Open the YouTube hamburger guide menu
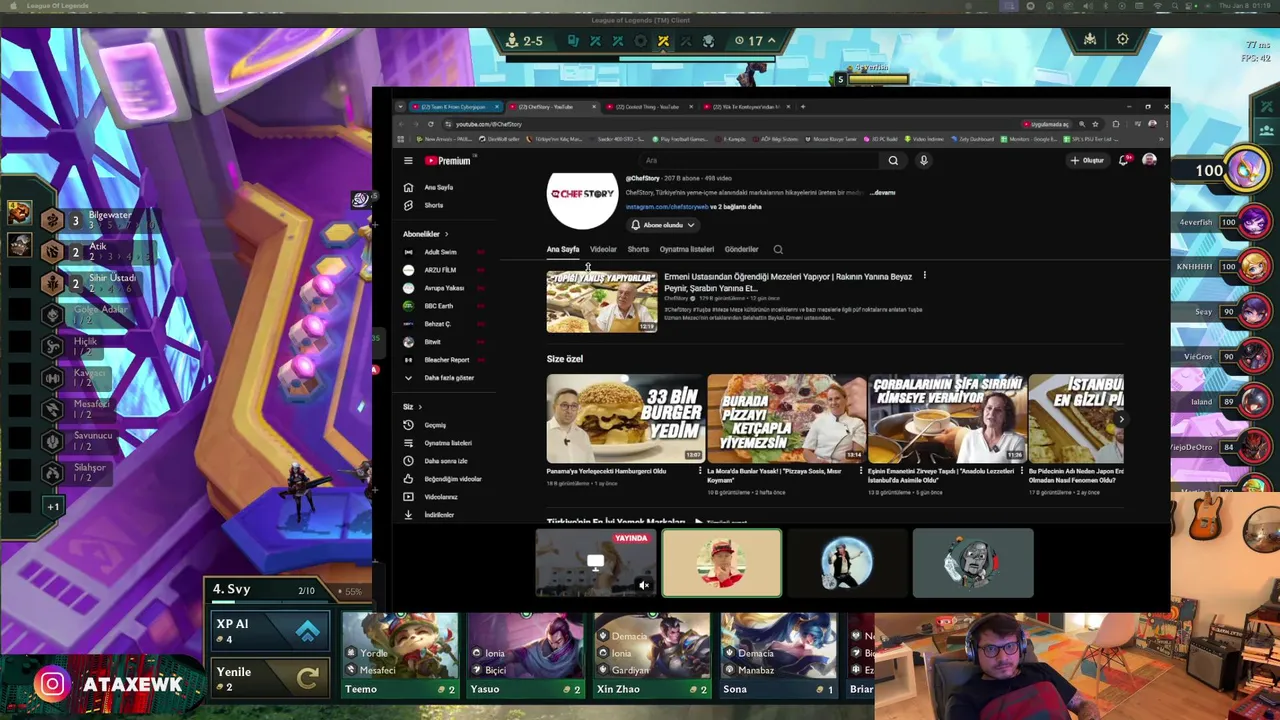1280x720 pixels. (408, 161)
